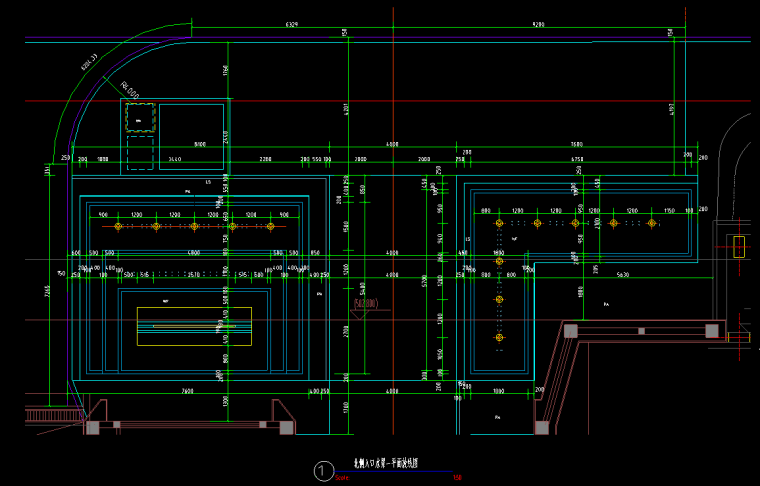Click the circled number 1 drawing marker
This screenshot has height=486, width=760.
tap(322, 470)
